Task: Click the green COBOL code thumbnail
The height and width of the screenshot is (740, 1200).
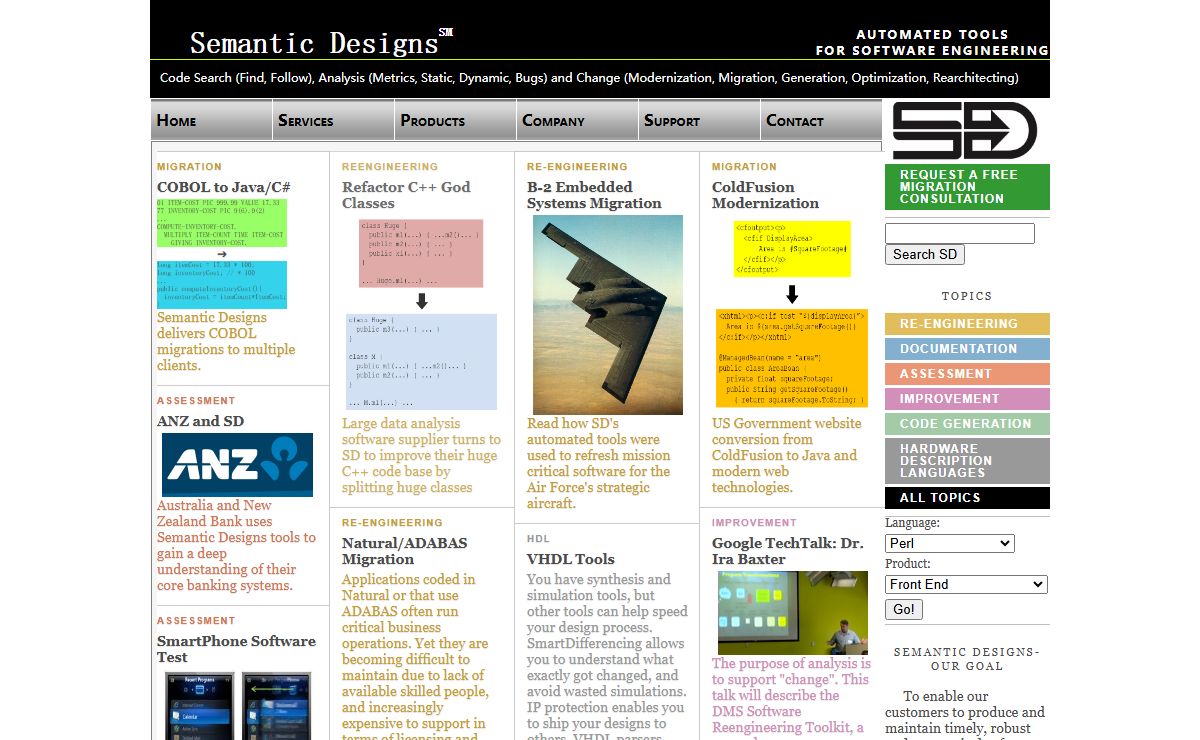Action: pyautogui.click(x=222, y=223)
